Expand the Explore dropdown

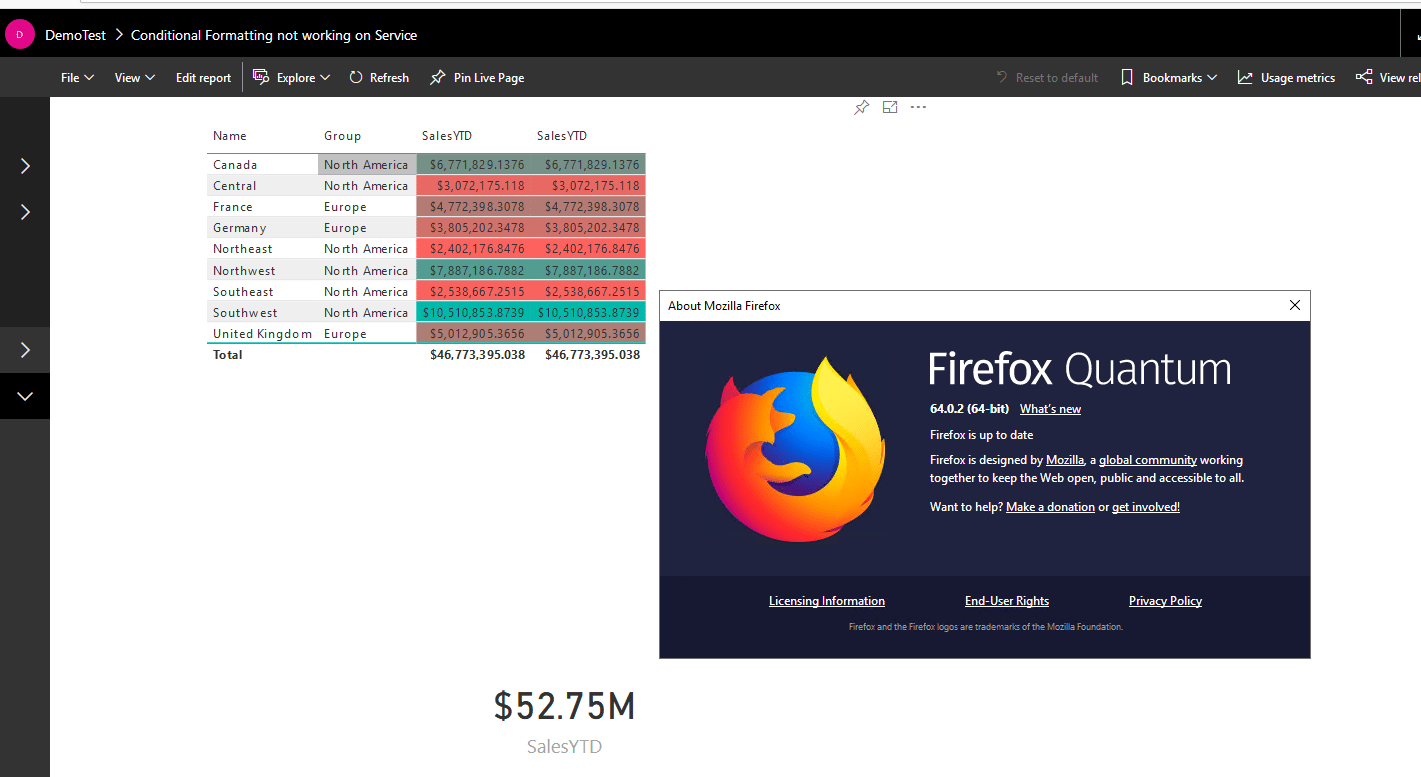[x=291, y=78]
